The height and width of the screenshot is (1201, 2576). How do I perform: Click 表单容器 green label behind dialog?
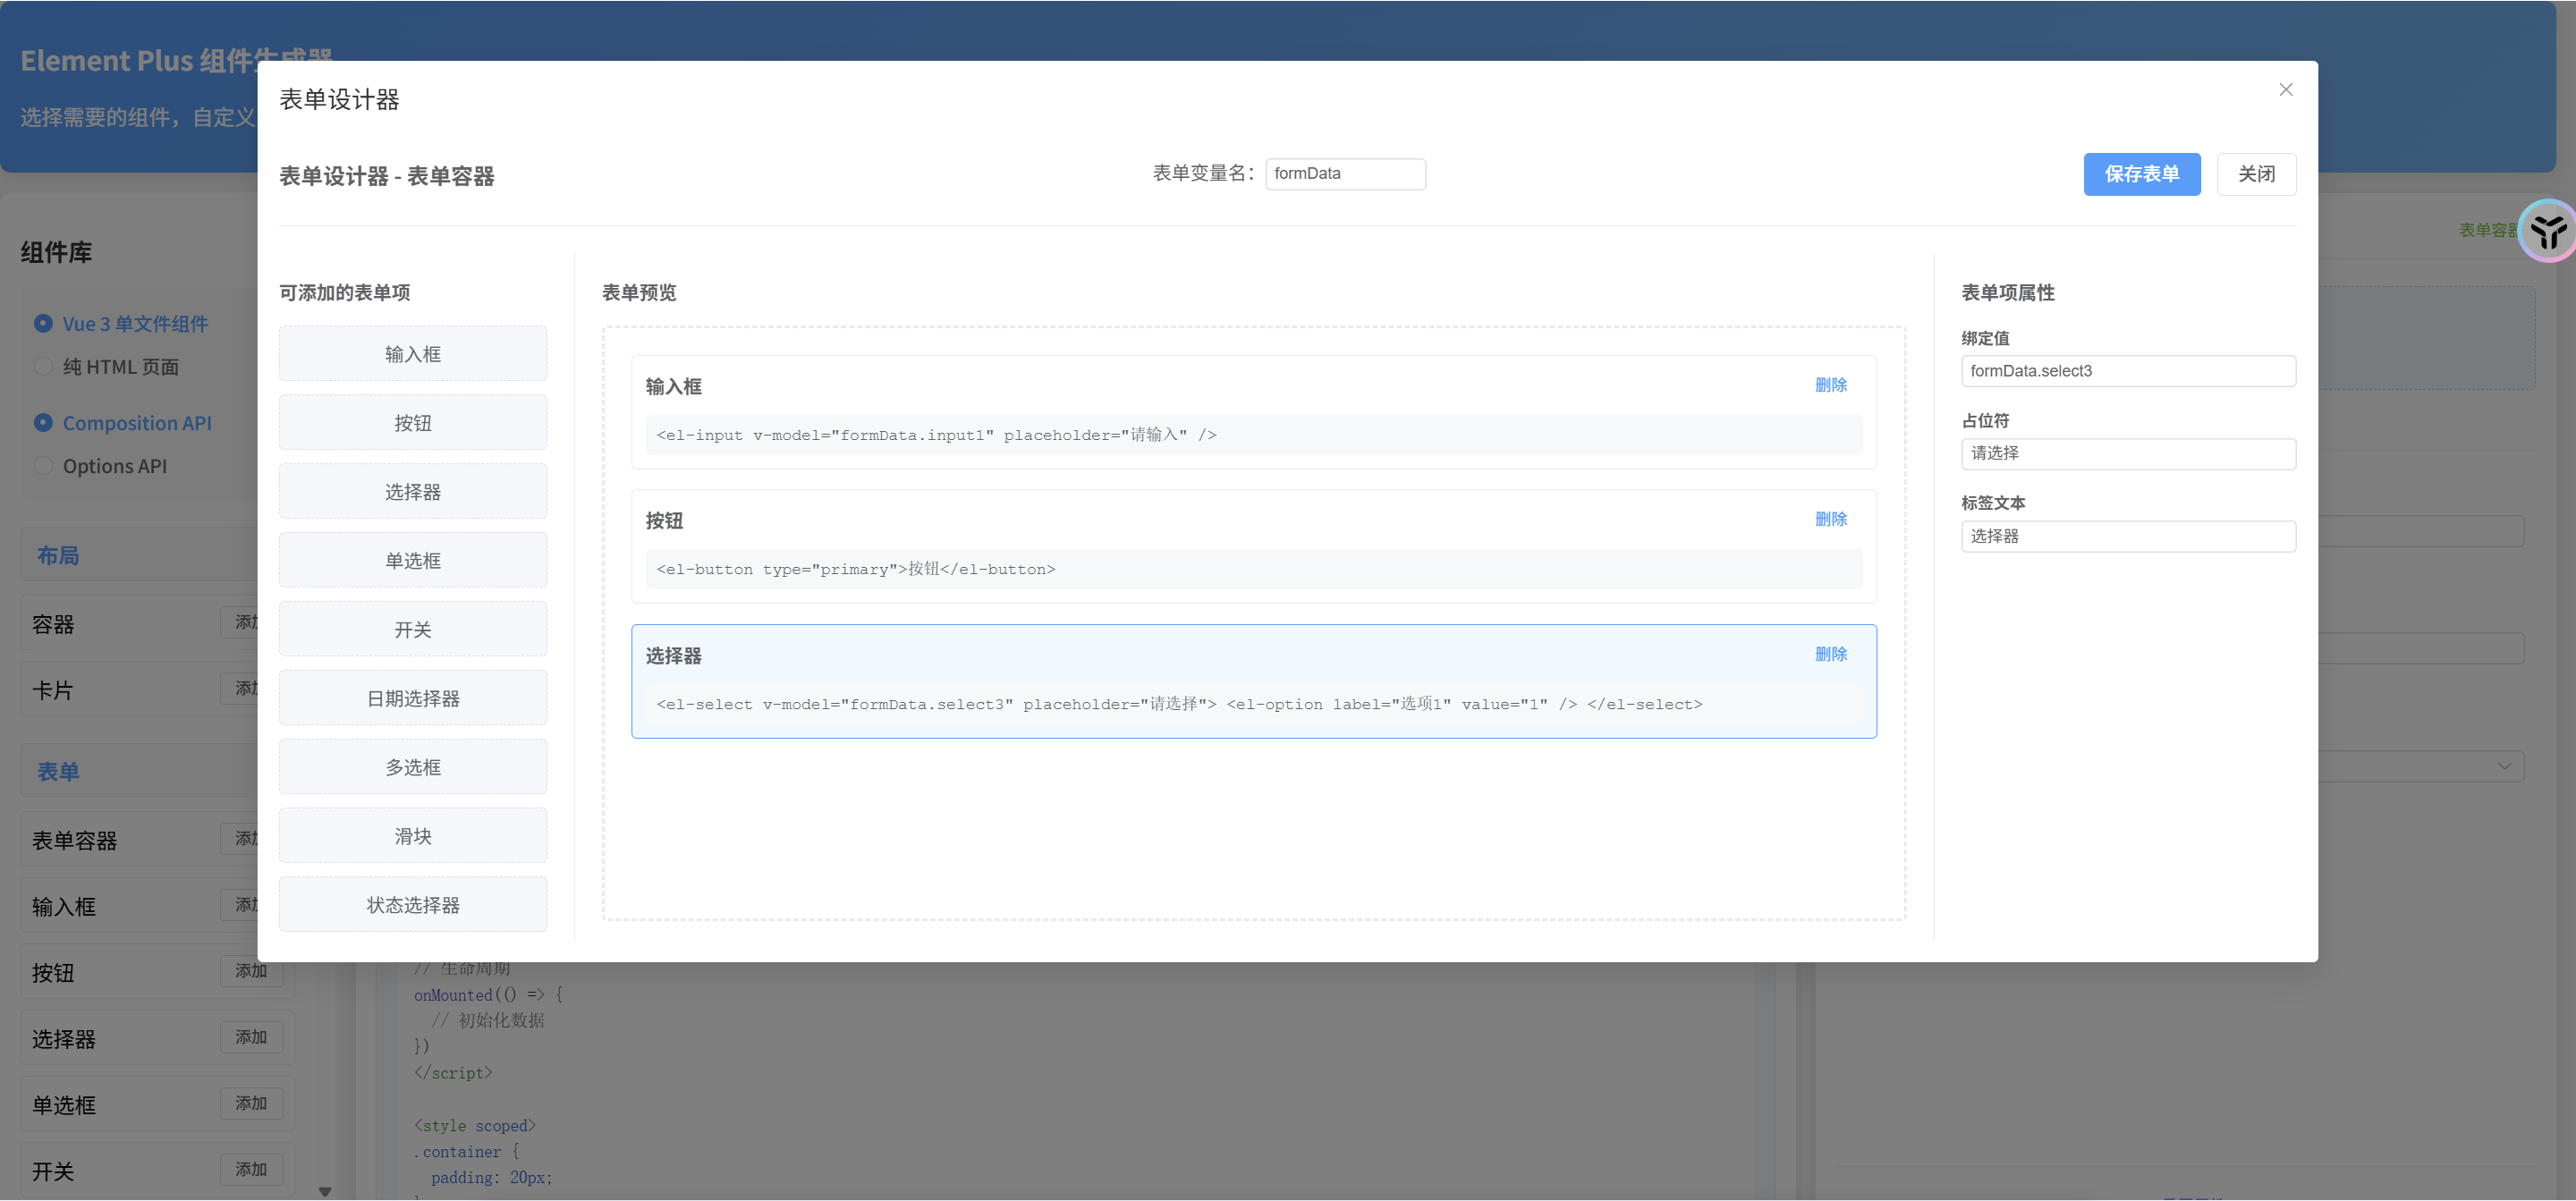pos(2488,230)
